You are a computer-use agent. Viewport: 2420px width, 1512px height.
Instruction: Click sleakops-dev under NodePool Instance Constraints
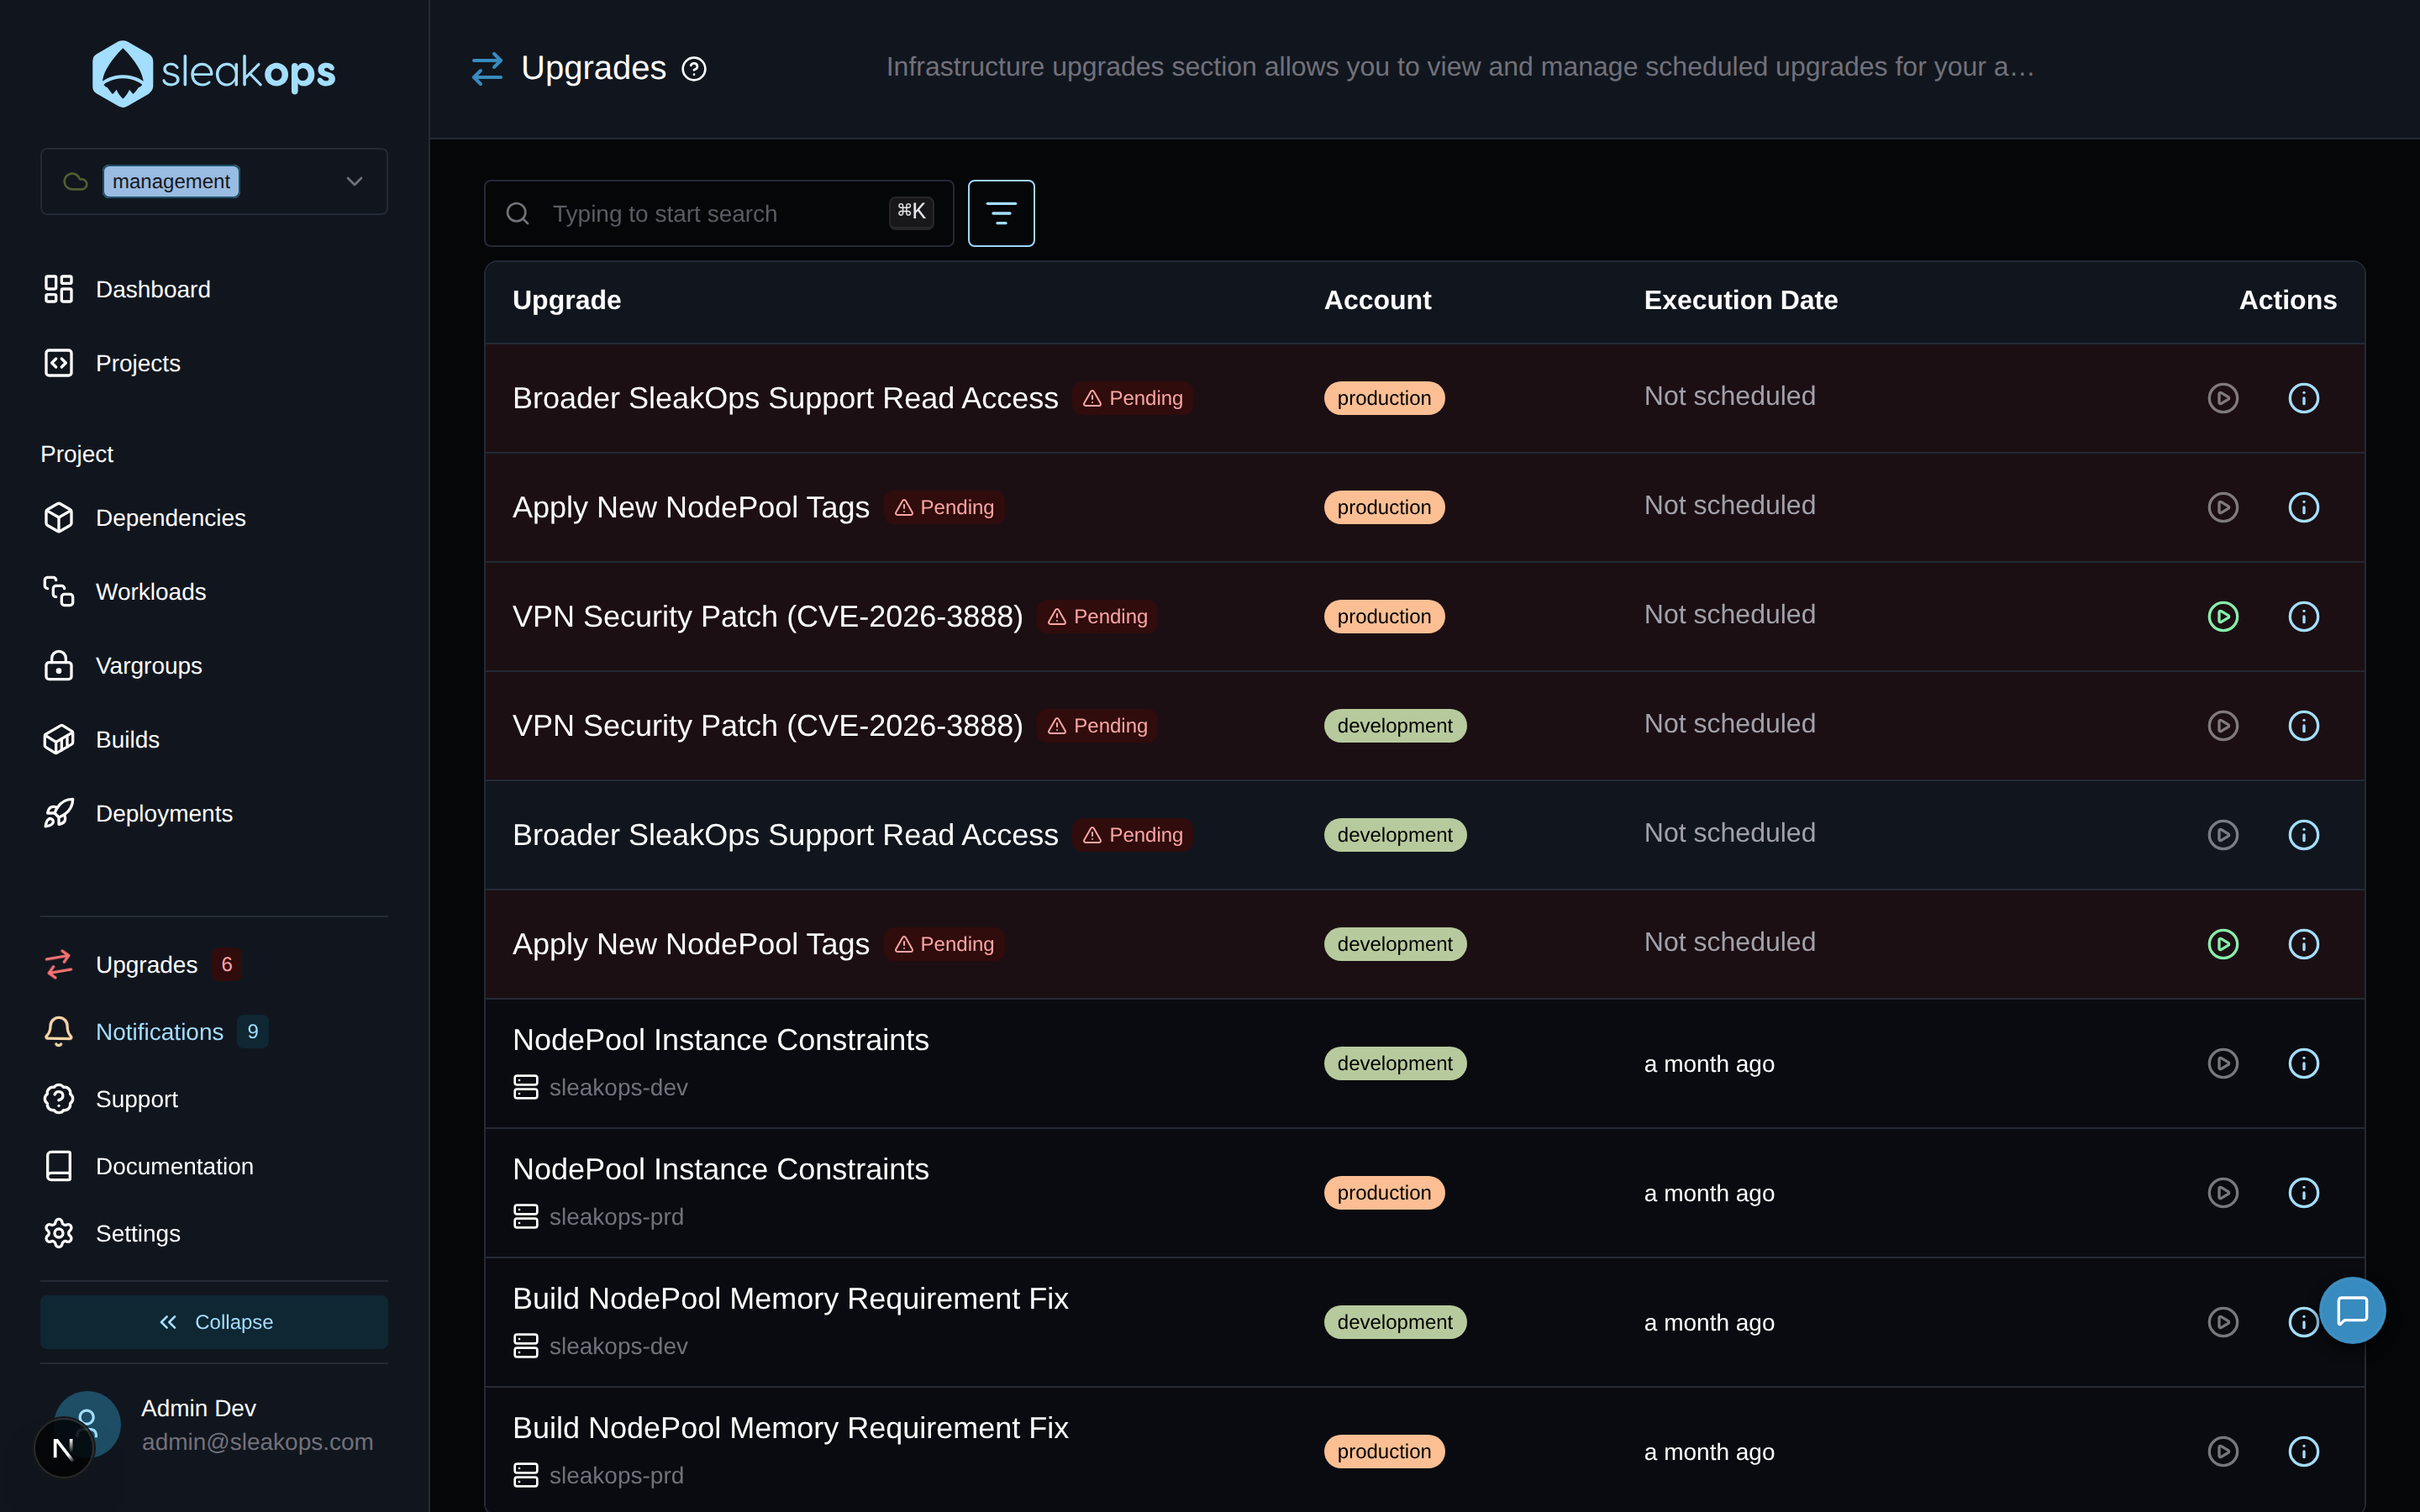[x=618, y=1087]
